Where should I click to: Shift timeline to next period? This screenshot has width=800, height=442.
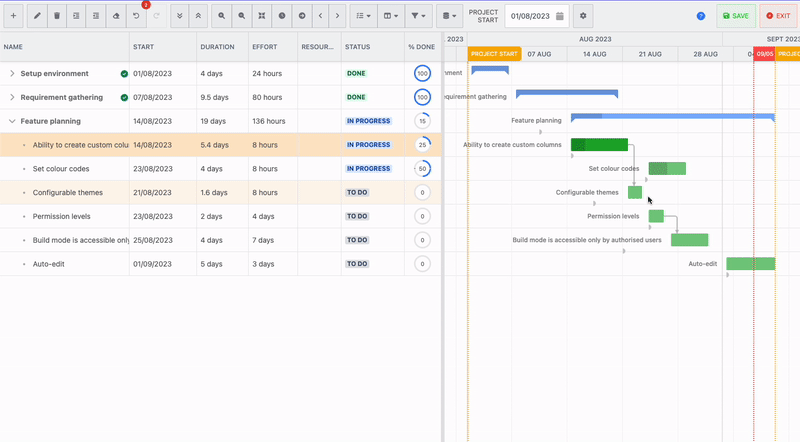coord(337,16)
